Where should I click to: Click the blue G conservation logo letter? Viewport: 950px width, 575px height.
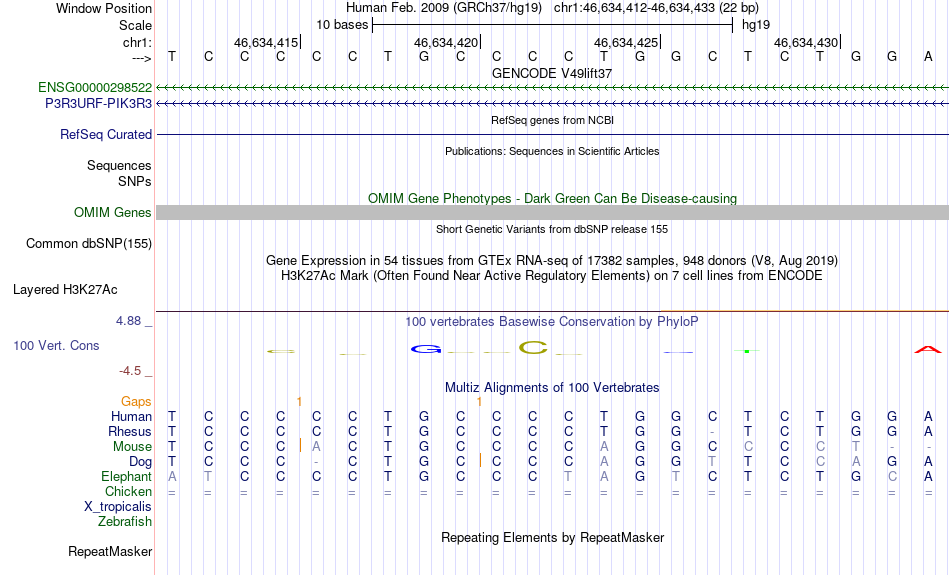[425, 349]
